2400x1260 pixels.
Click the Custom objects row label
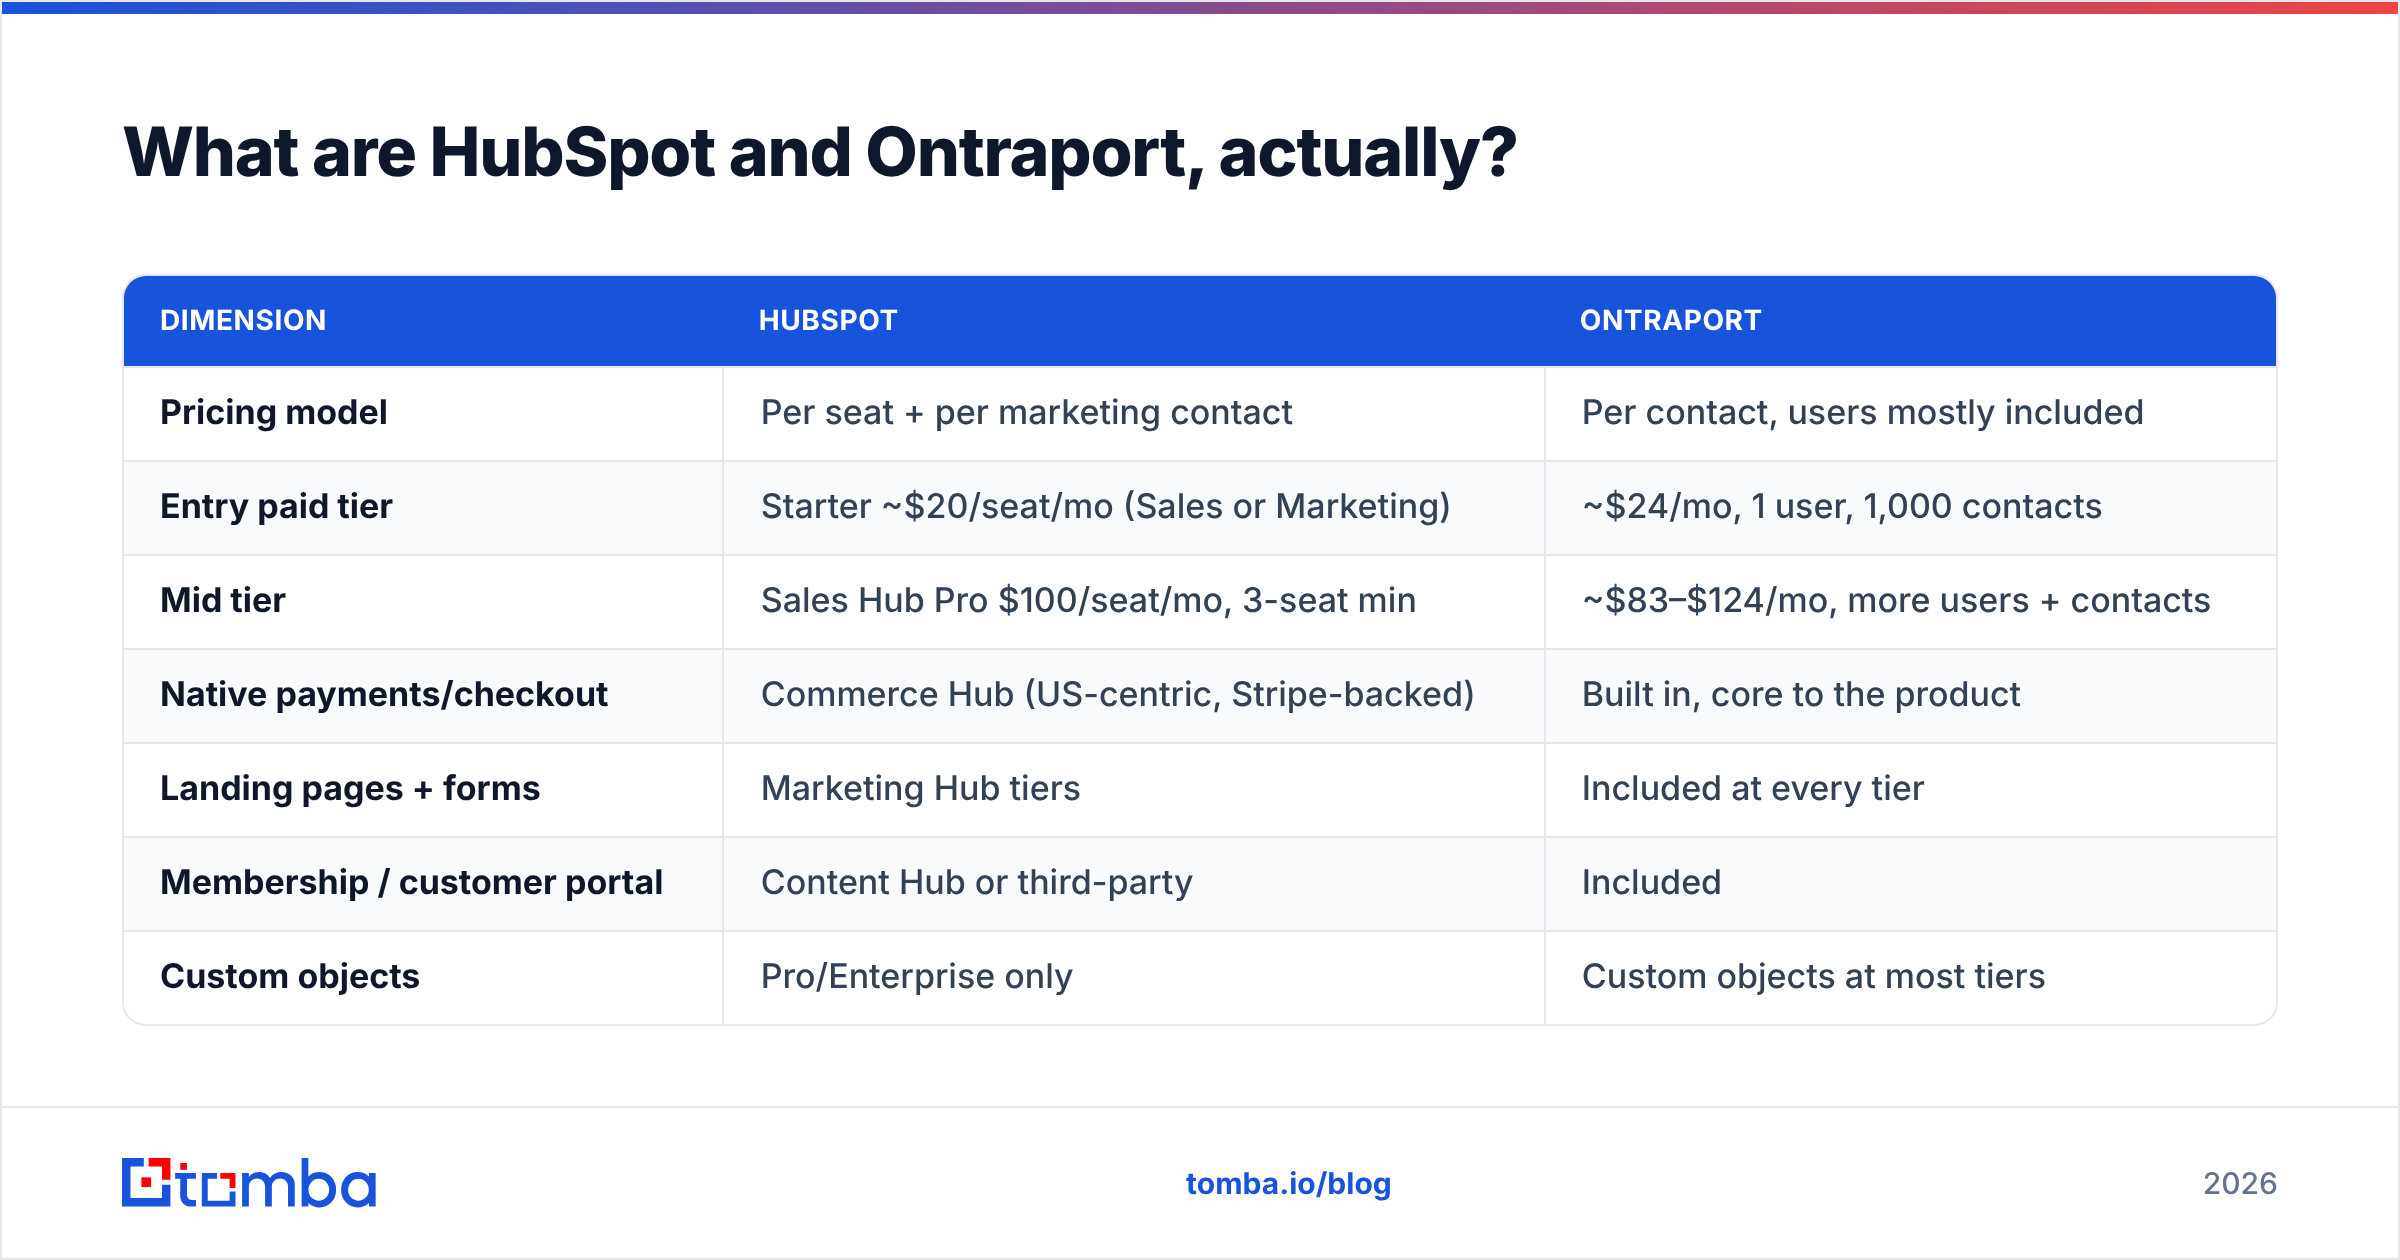pos(290,976)
